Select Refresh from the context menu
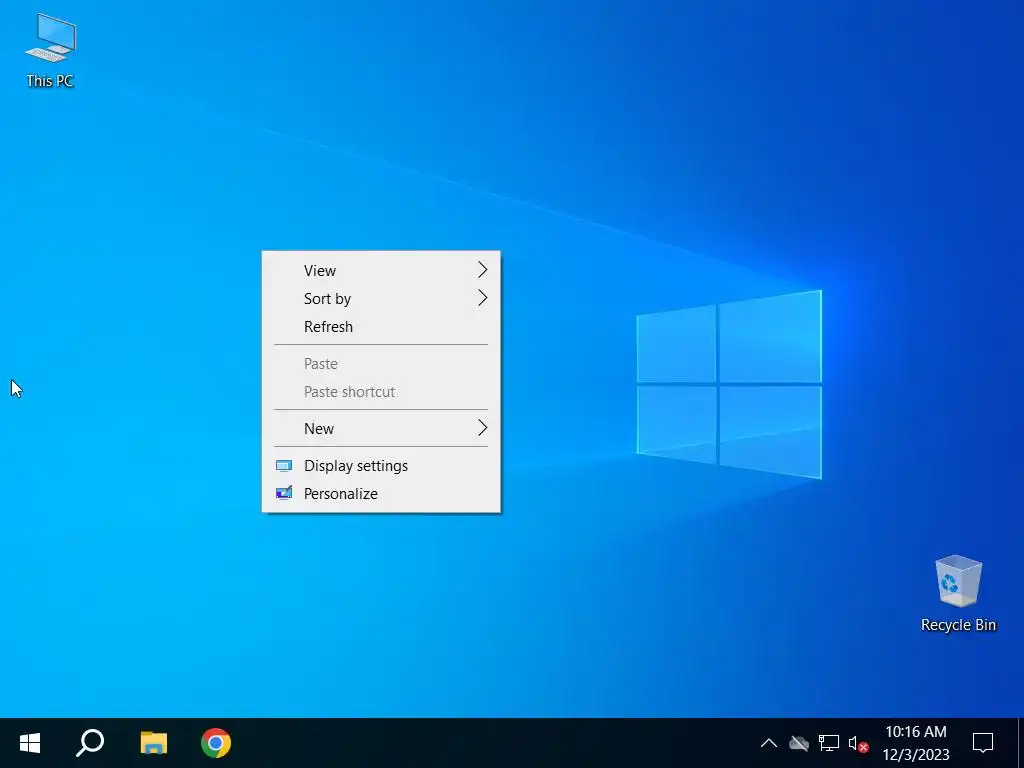This screenshot has height=768, width=1024. pos(381,327)
